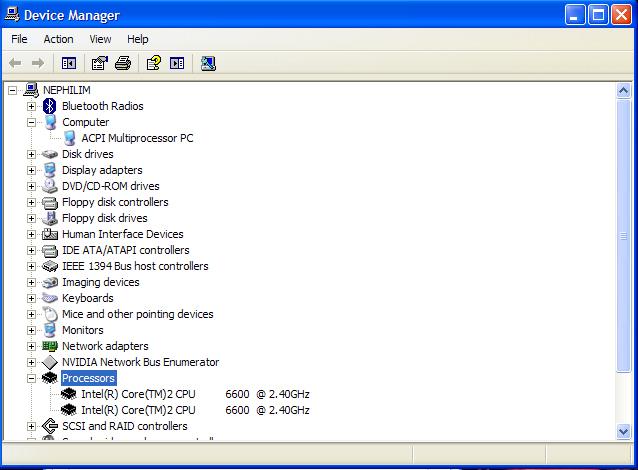Image resolution: width=638 pixels, height=470 pixels.
Task: Maximize the Device Manager window
Action: click(598, 15)
